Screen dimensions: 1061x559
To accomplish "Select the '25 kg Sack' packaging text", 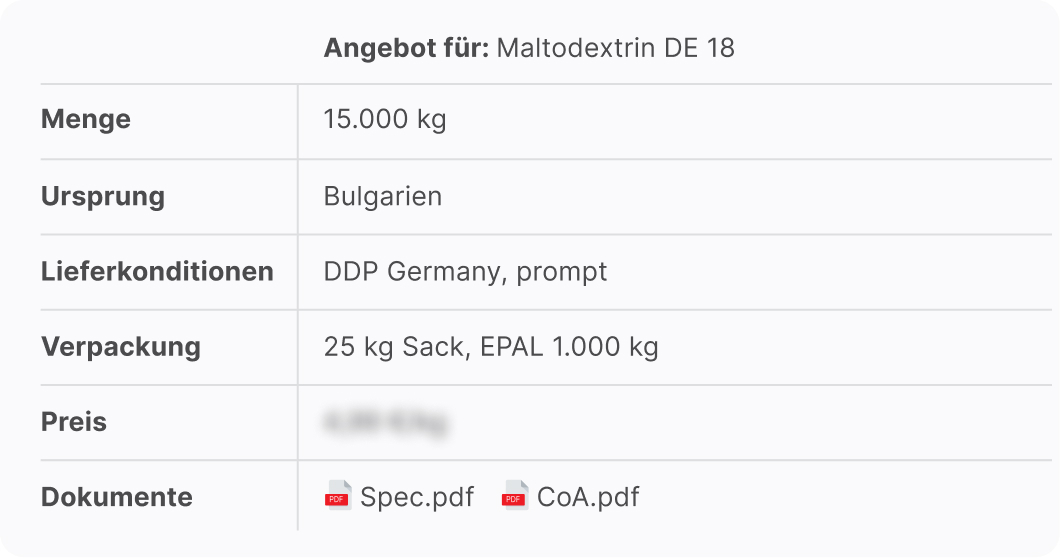I will [x=397, y=347].
